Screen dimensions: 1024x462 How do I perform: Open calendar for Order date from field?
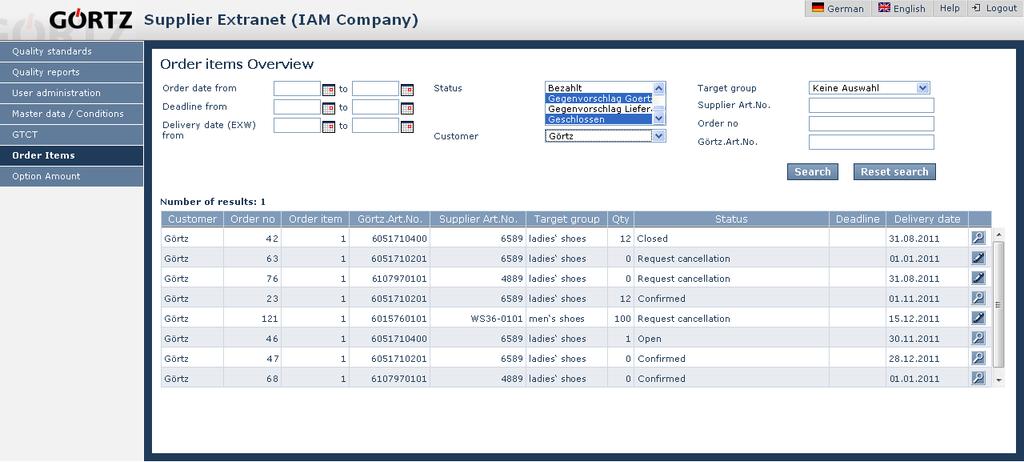tap(328, 90)
